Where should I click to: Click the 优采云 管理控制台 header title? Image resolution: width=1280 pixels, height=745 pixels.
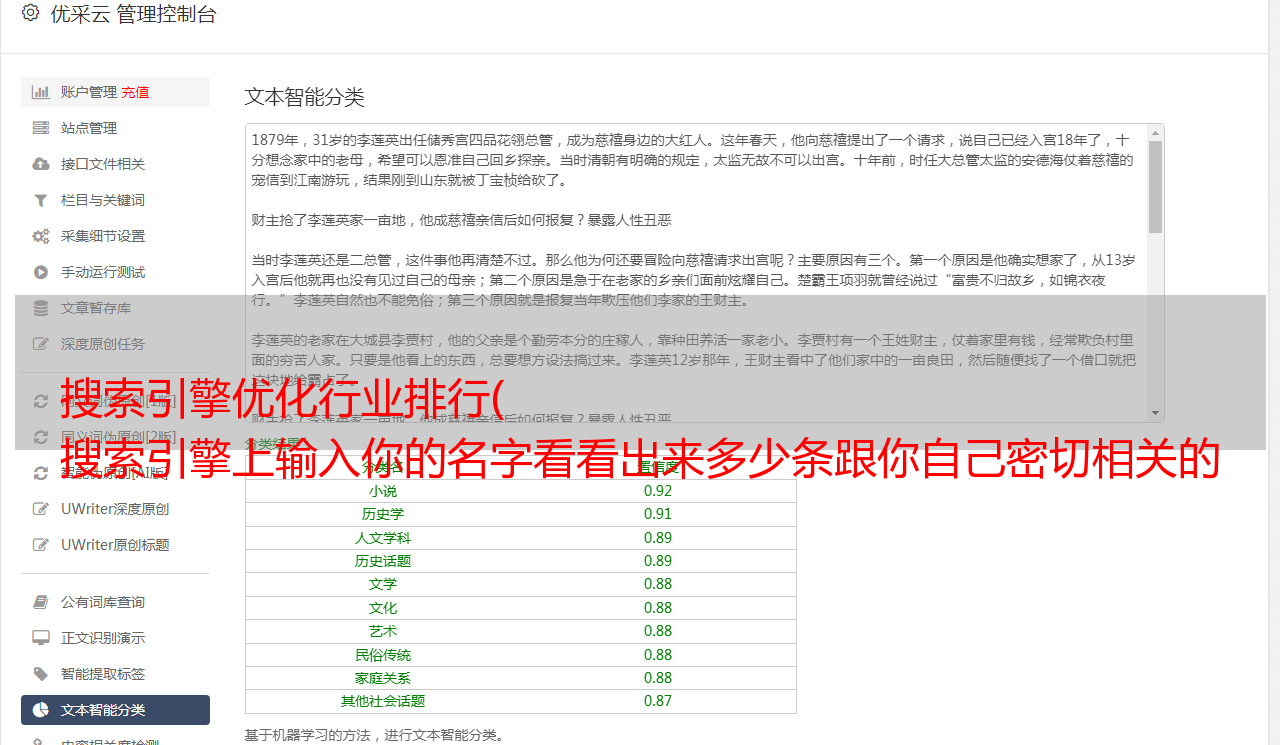133,14
